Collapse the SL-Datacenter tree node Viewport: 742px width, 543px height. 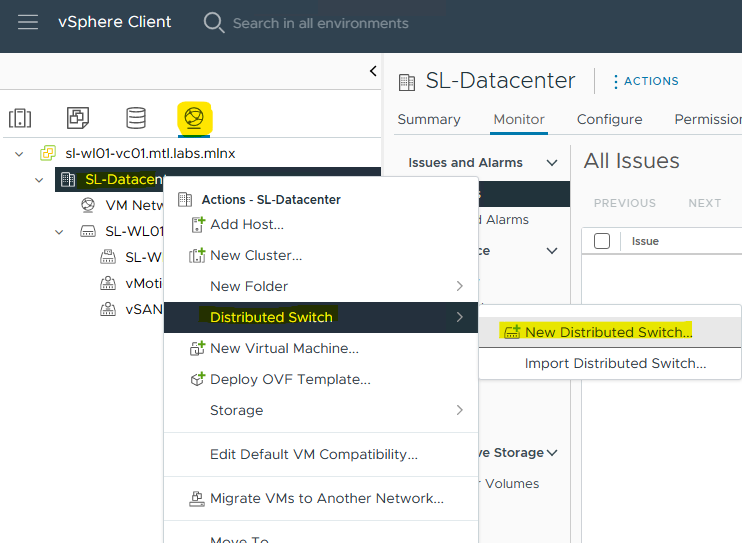39,180
